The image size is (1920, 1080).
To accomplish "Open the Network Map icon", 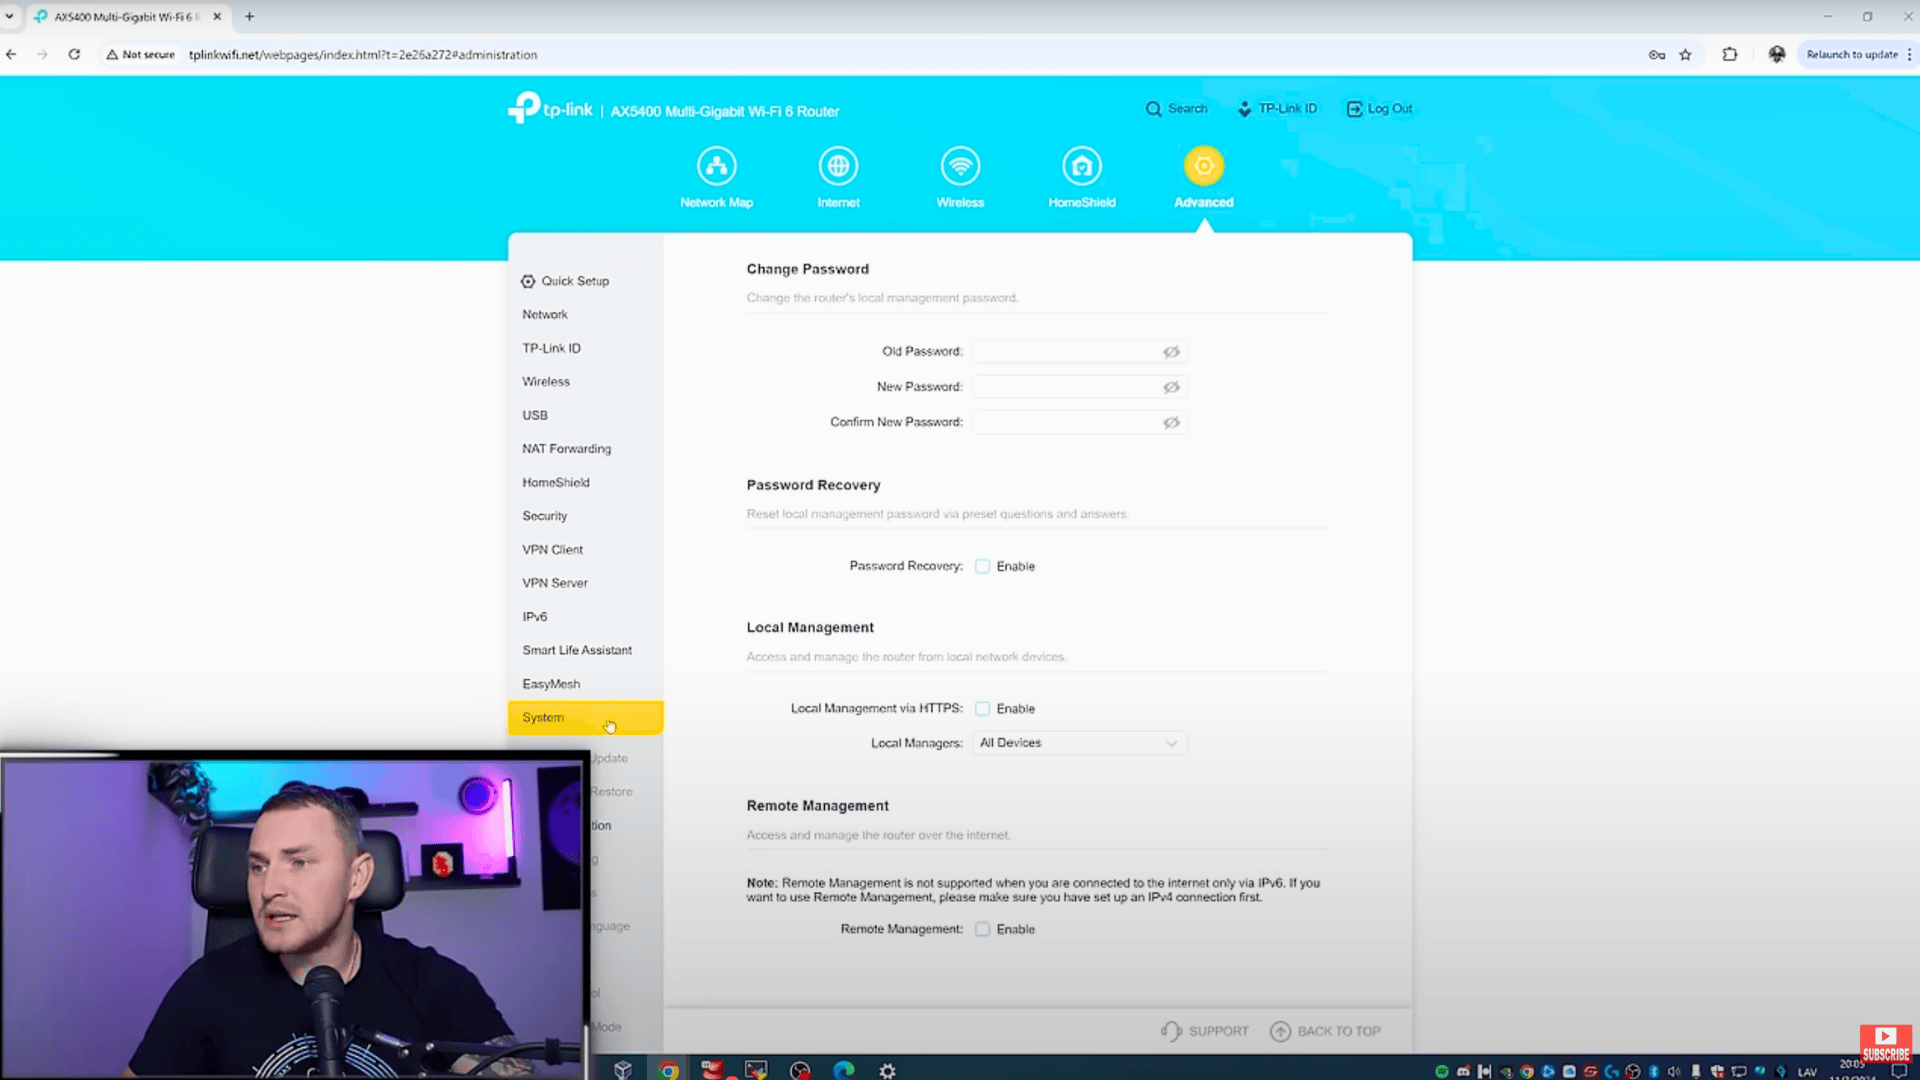I will (x=716, y=166).
